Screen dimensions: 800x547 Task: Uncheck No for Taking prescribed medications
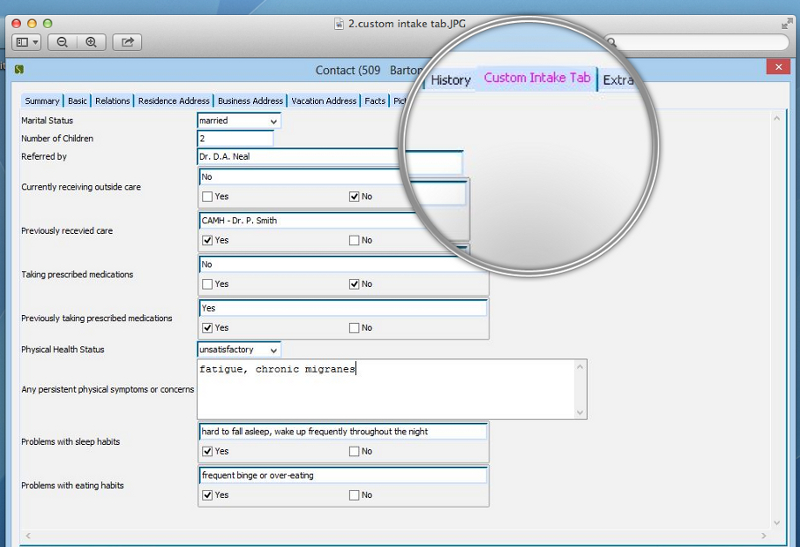pyautogui.click(x=354, y=284)
